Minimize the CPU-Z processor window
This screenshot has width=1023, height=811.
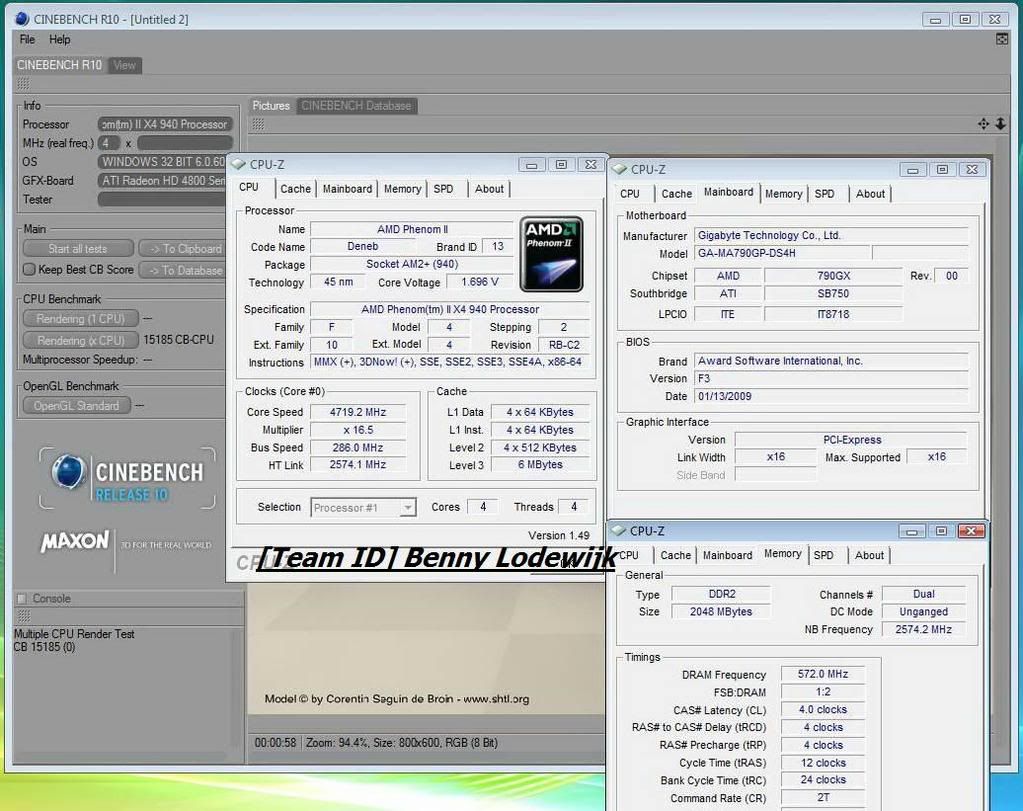(532, 164)
